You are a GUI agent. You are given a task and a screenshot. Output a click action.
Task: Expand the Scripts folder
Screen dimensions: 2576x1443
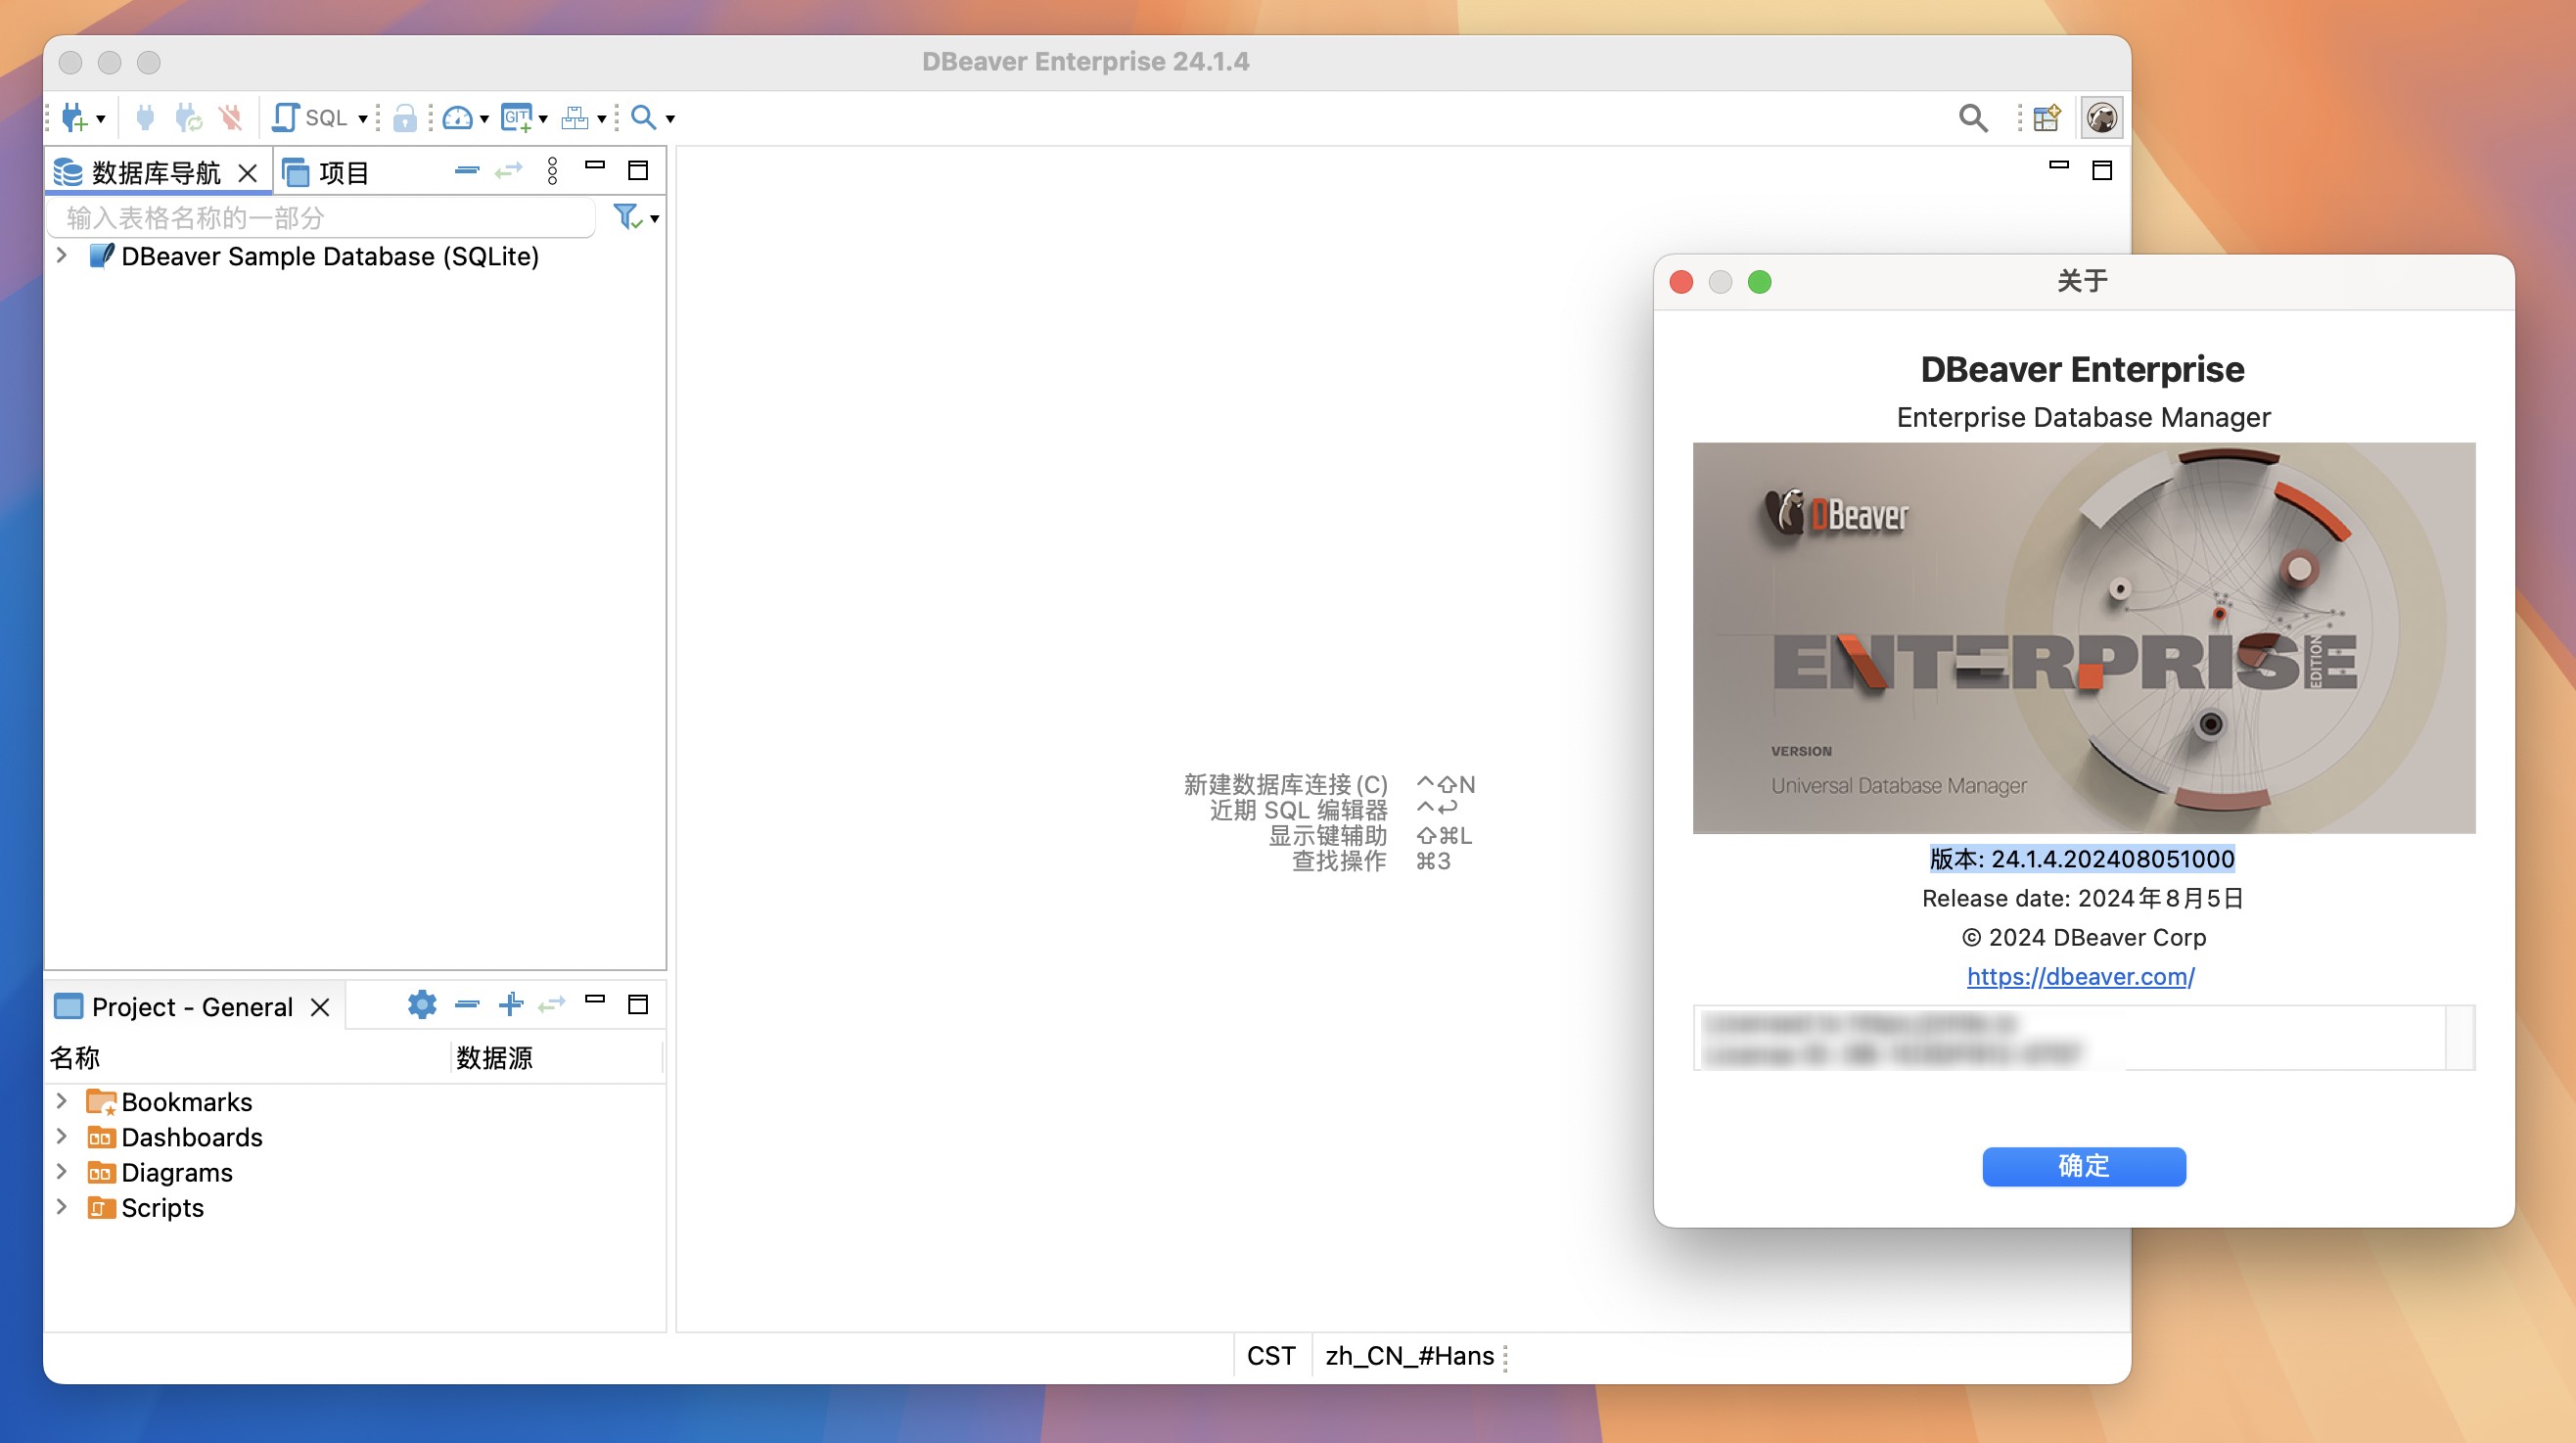click(62, 1207)
